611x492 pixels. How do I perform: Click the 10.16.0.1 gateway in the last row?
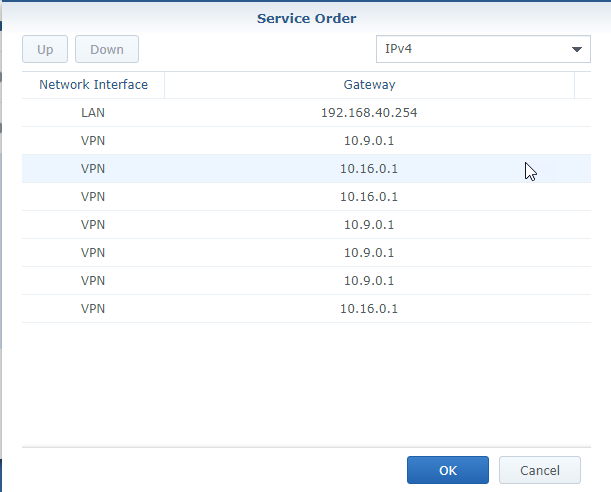coord(369,309)
